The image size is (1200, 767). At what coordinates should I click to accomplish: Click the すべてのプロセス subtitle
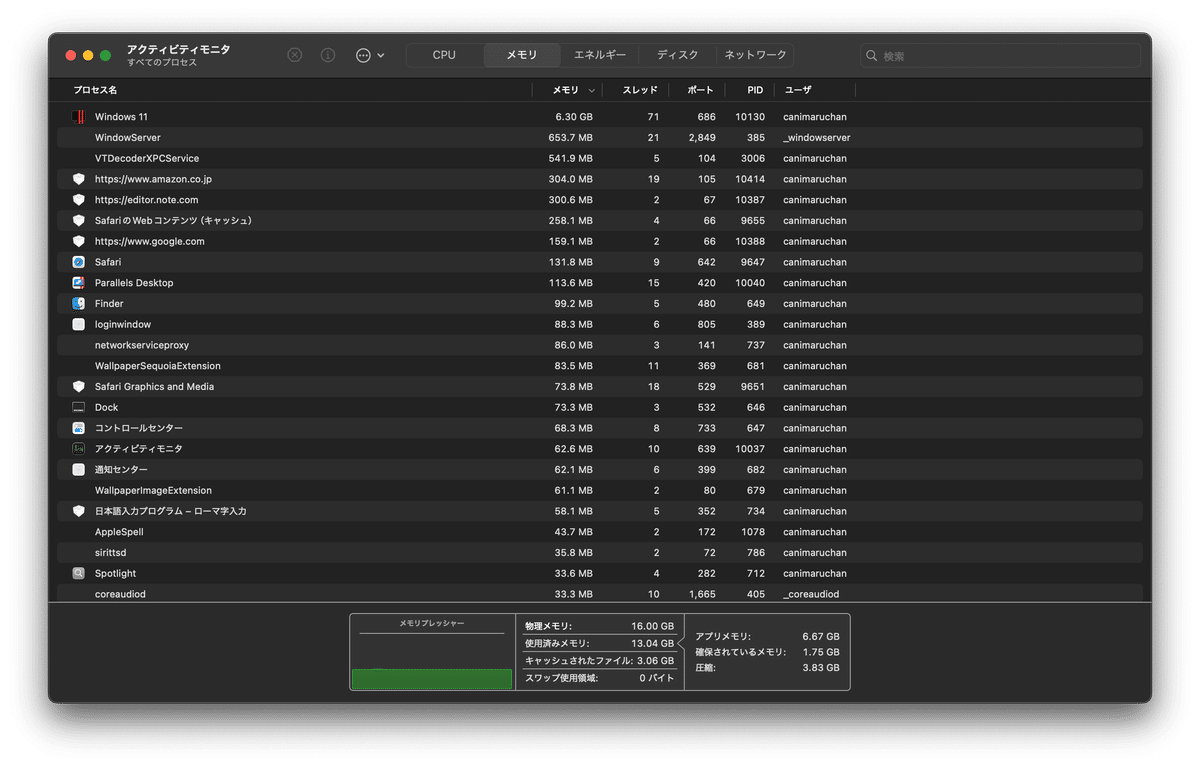[162, 63]
